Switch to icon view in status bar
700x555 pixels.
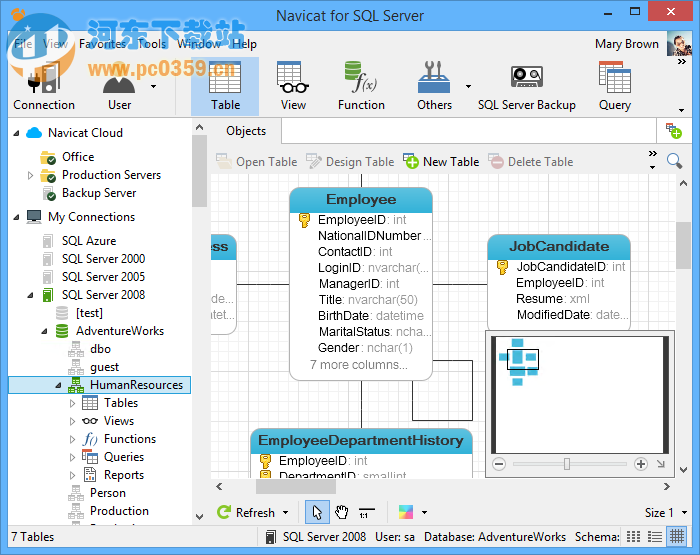(x=633, y=537)
